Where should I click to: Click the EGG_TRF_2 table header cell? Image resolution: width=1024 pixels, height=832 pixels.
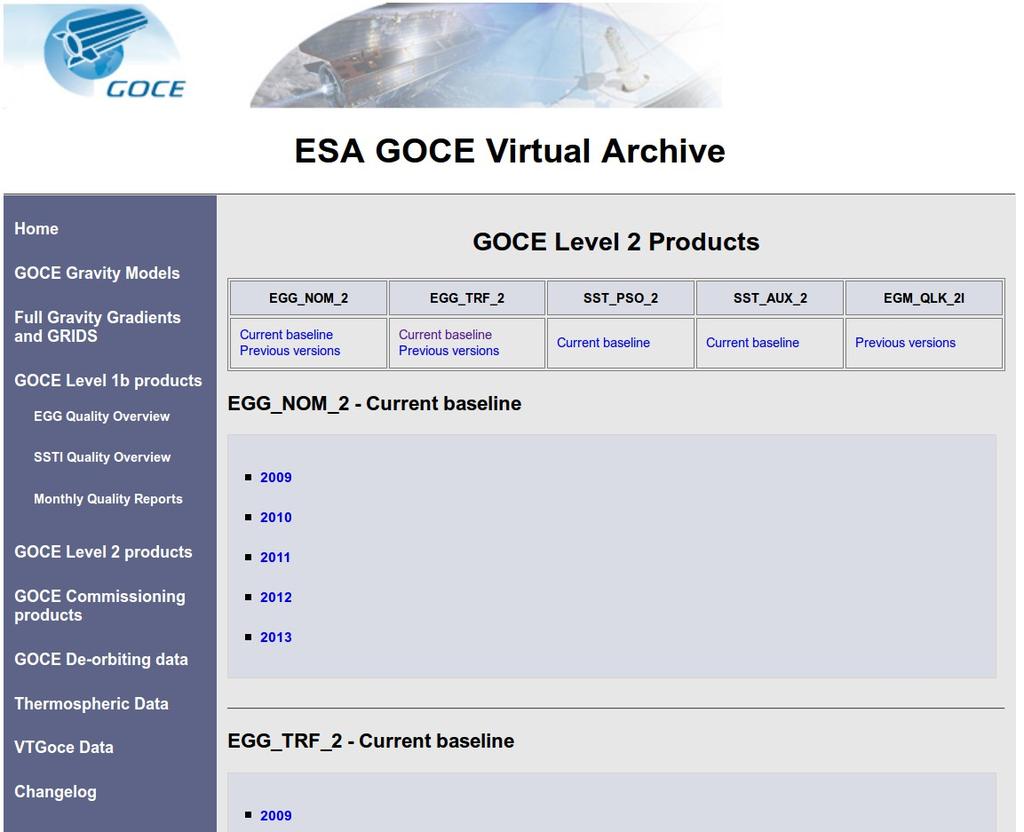tap(467, 298)
